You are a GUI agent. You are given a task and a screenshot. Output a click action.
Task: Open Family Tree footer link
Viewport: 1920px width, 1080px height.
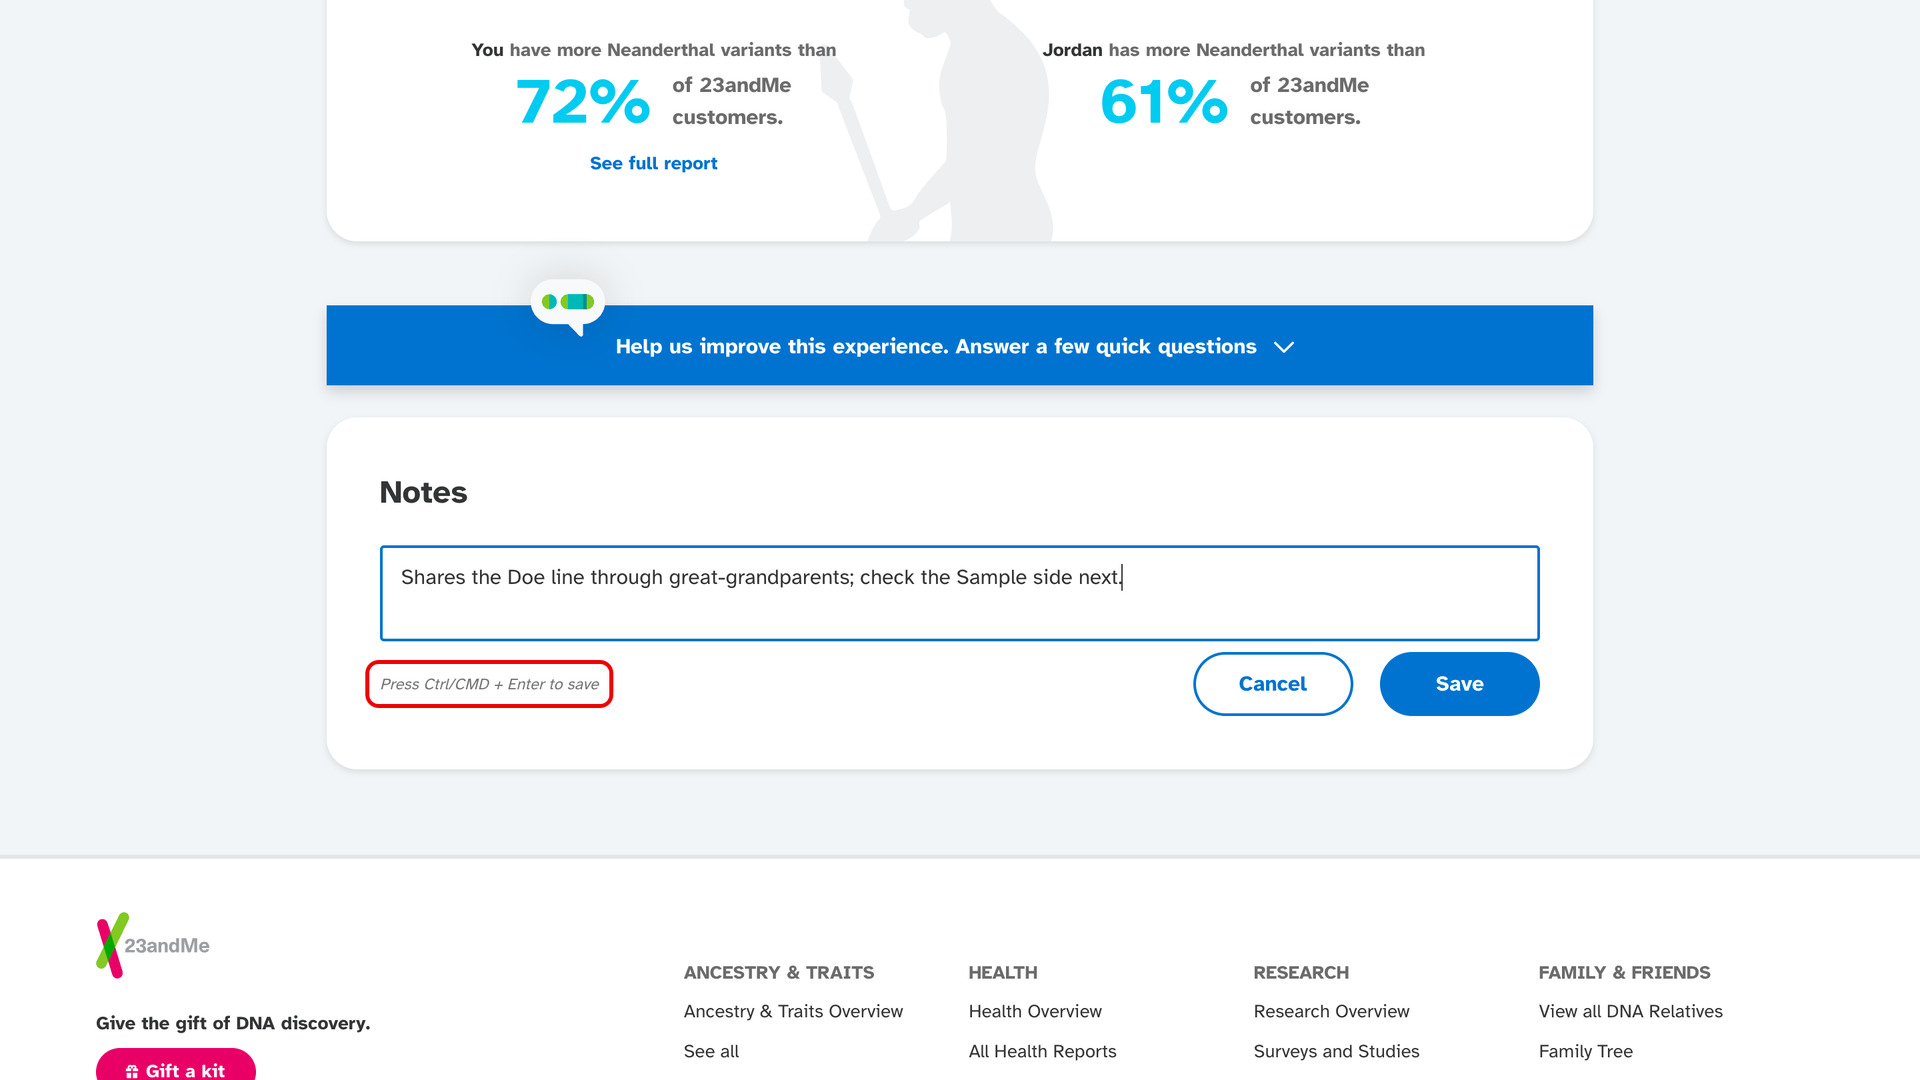[1585, 1051]
